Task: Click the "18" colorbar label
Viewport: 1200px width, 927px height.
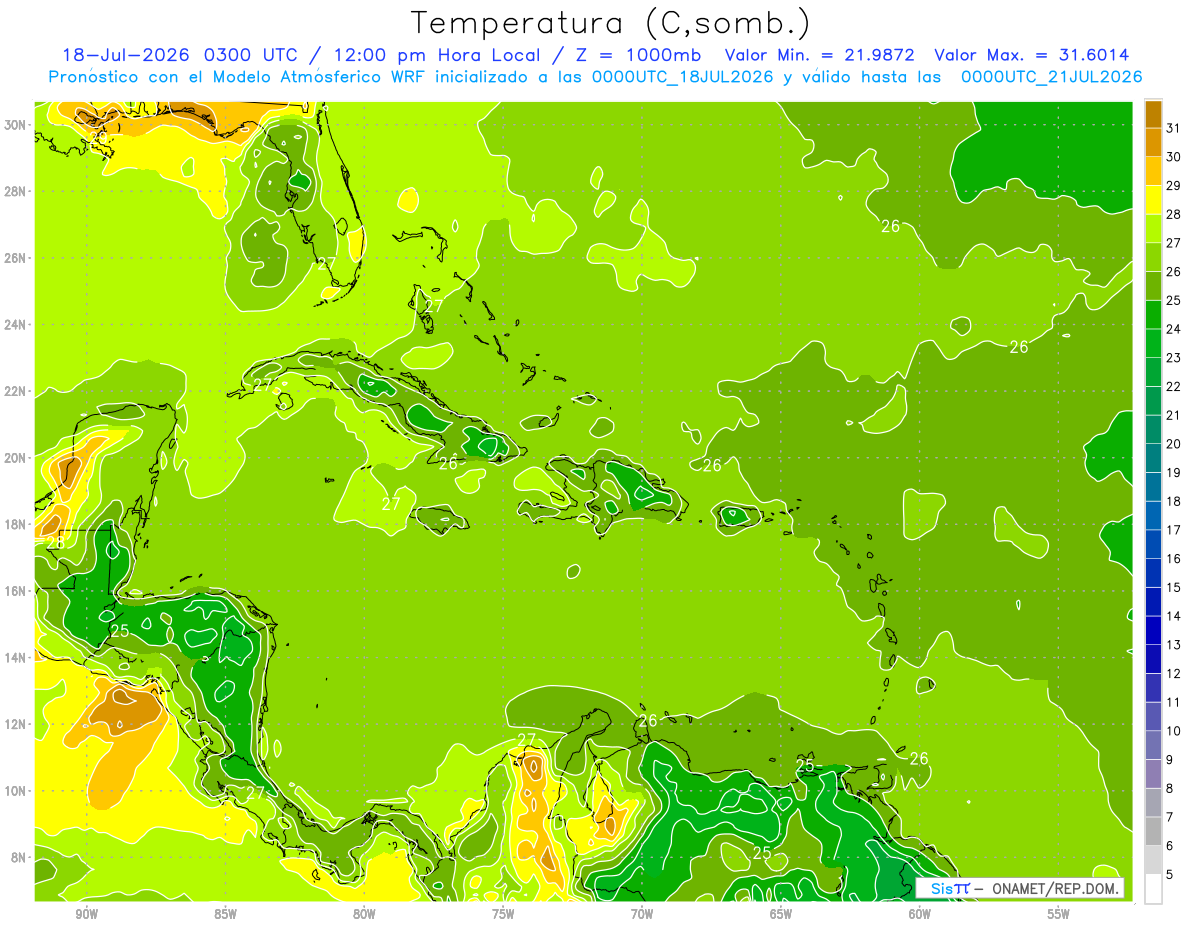Action: point(1174,501)
